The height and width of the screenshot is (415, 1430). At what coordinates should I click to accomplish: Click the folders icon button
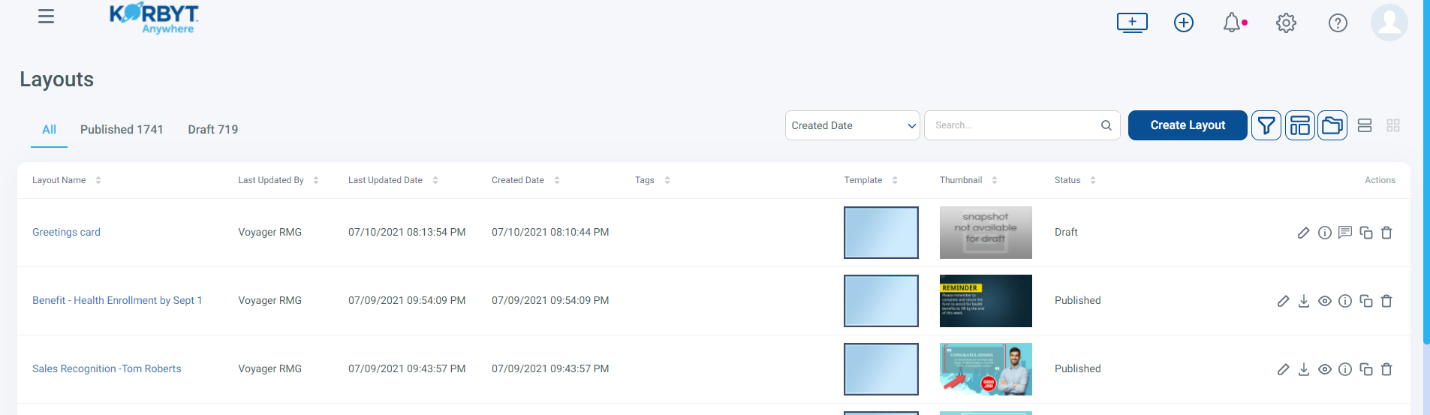click(1332, 125)
